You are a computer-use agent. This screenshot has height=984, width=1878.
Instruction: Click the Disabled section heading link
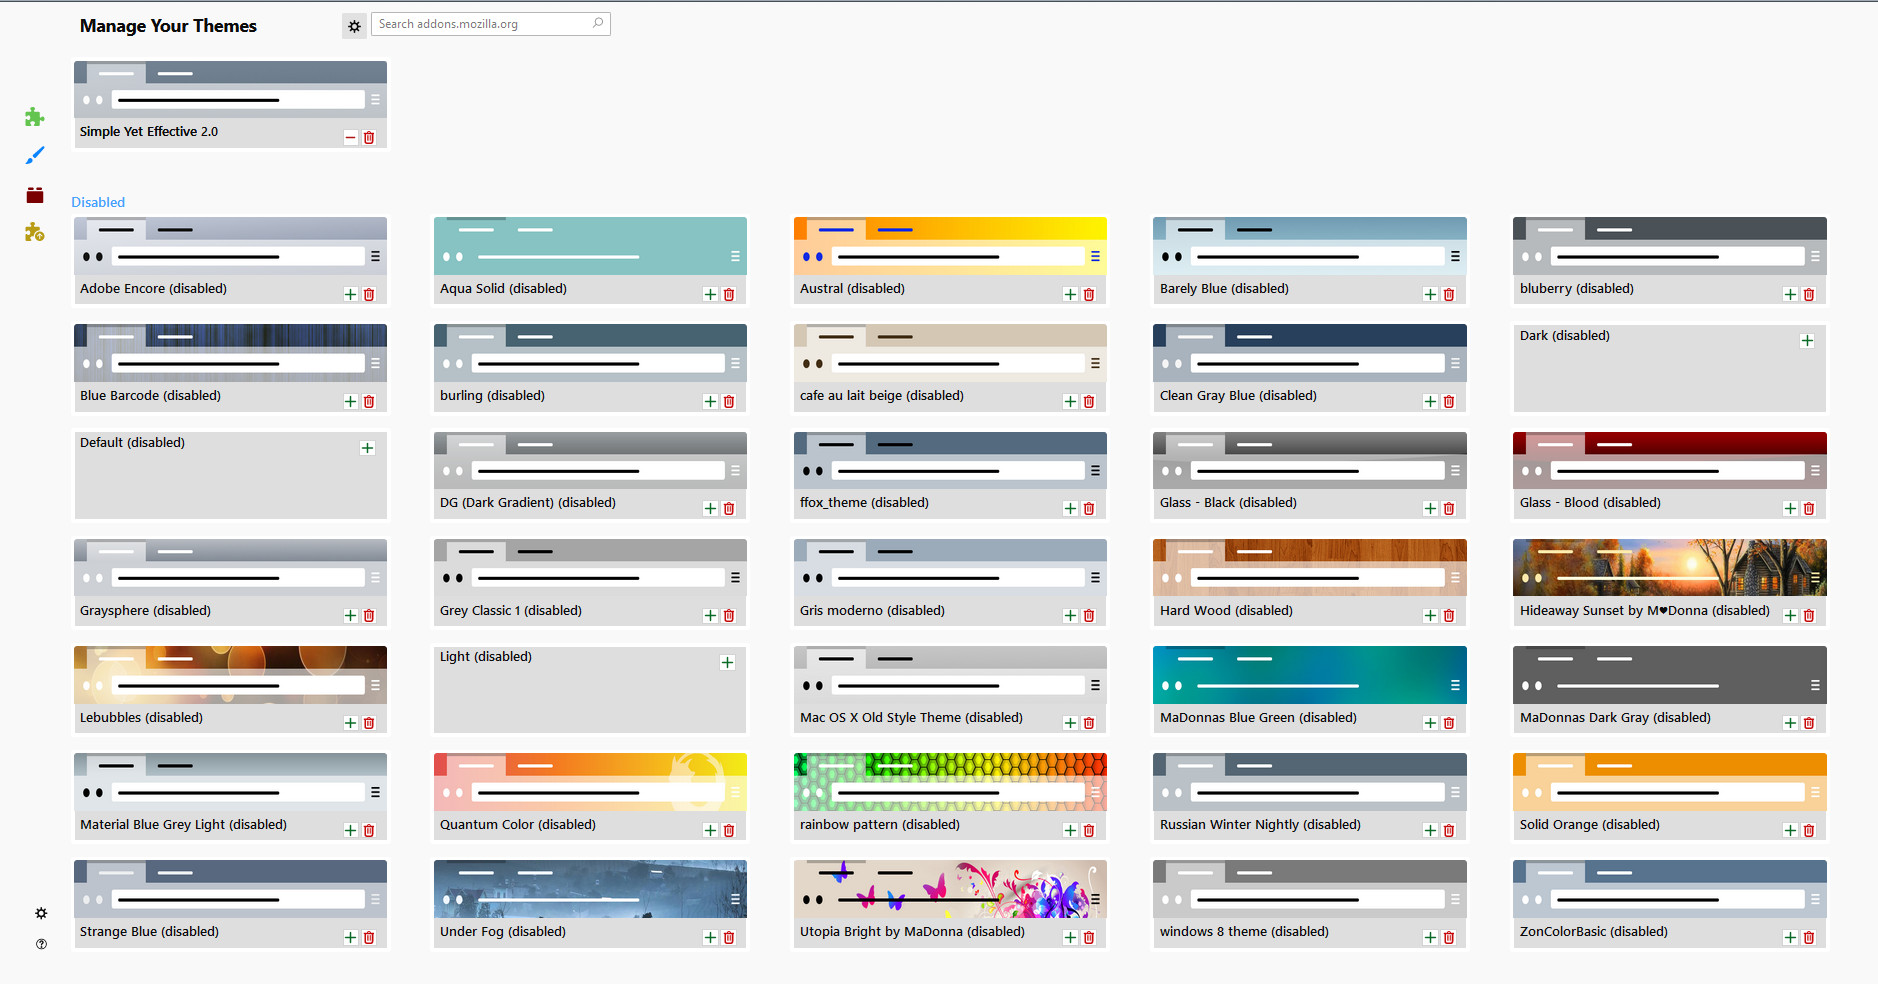point(97,202)
